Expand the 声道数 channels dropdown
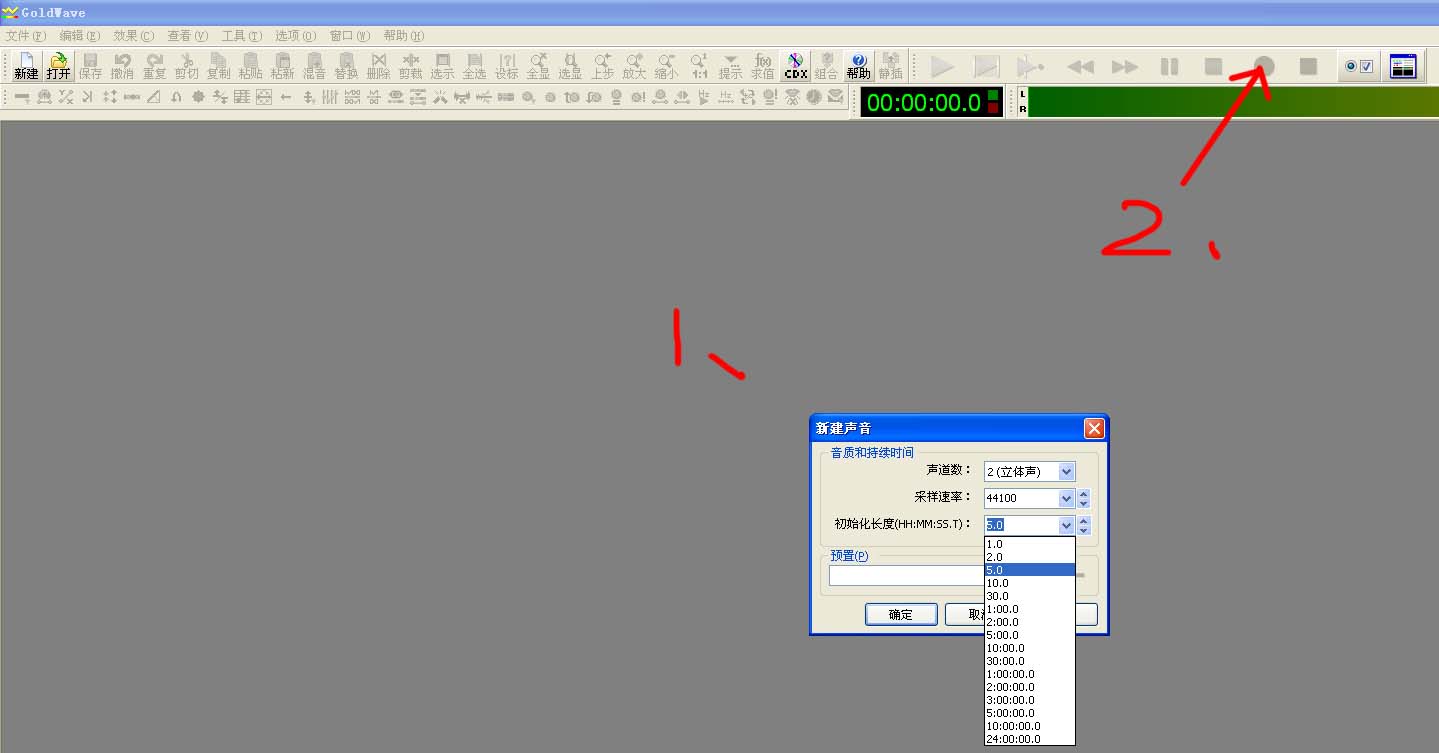This screenshot has width=1439, height=753. pos(1066,472)
